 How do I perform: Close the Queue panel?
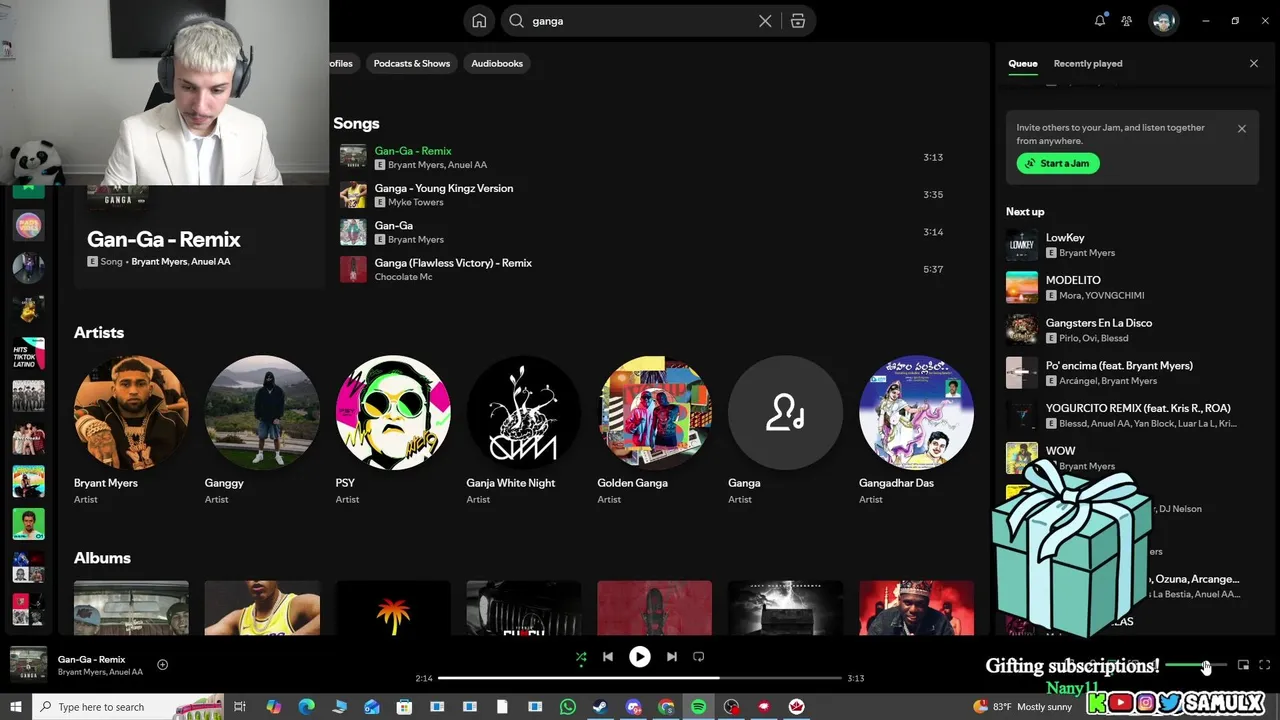click(1254, 63)
